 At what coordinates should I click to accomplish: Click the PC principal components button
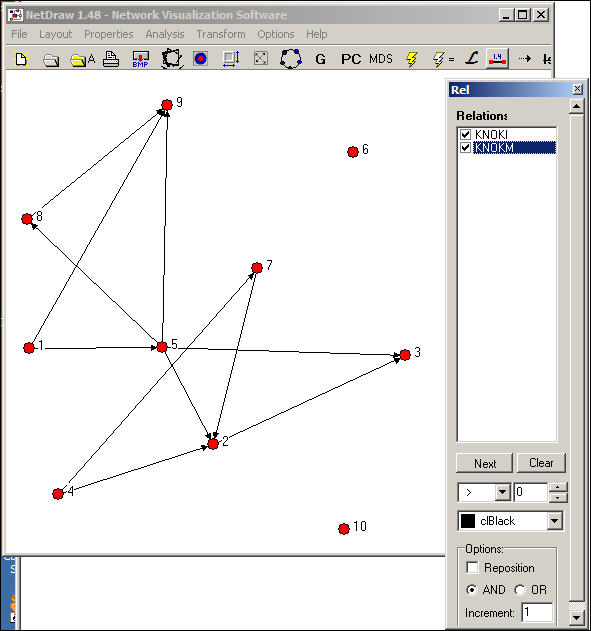pos(351,59)
